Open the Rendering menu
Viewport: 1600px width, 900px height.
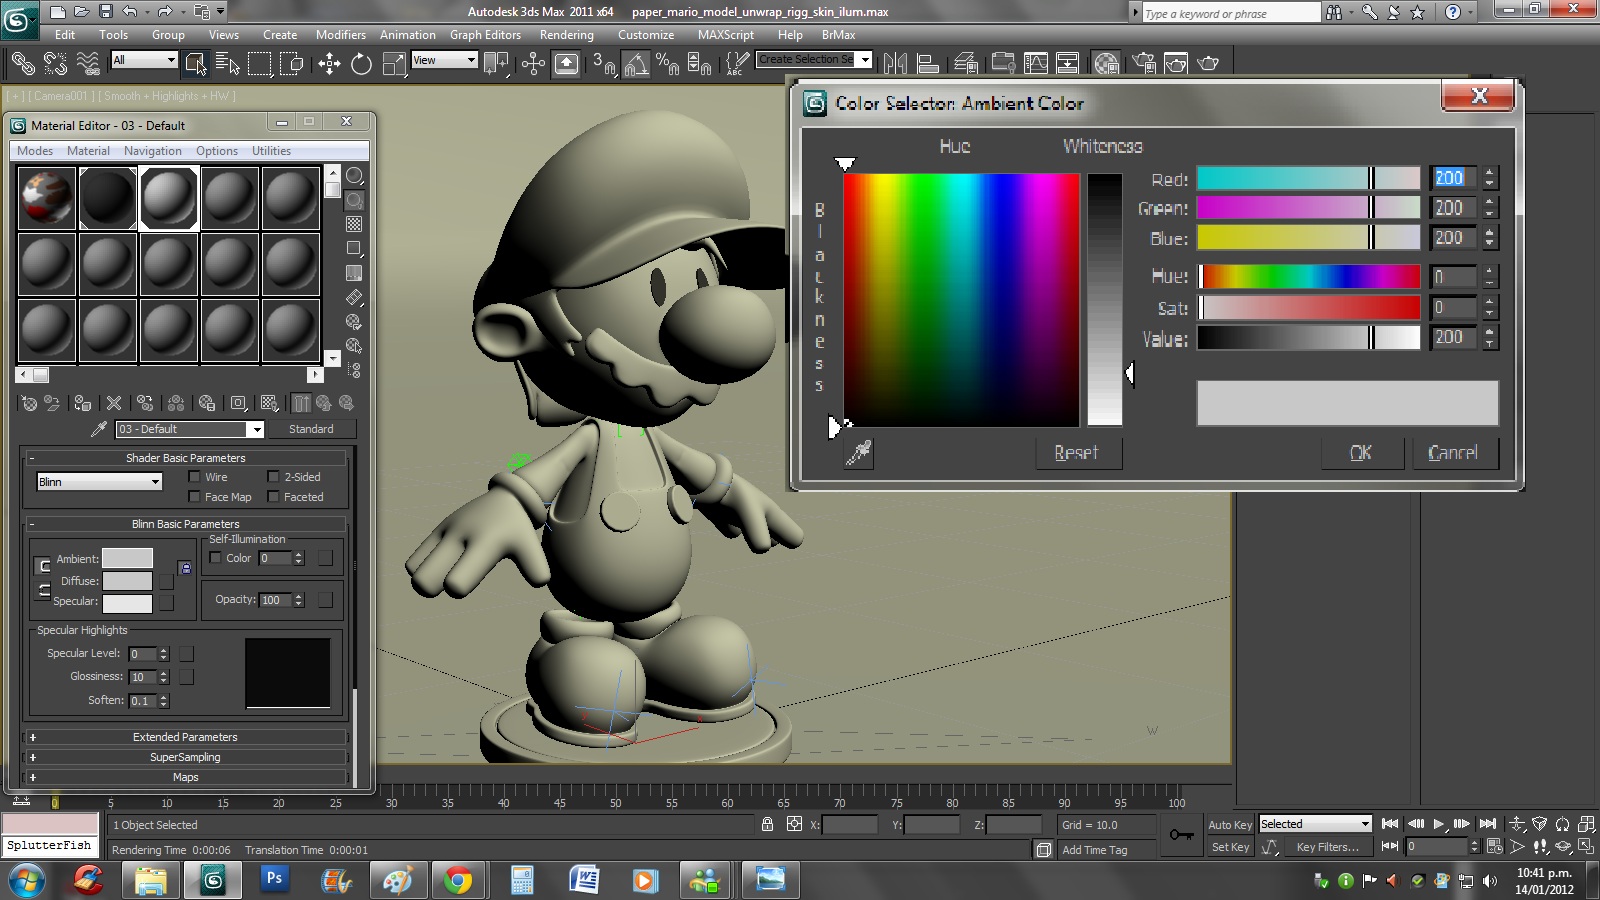point(567,34)
